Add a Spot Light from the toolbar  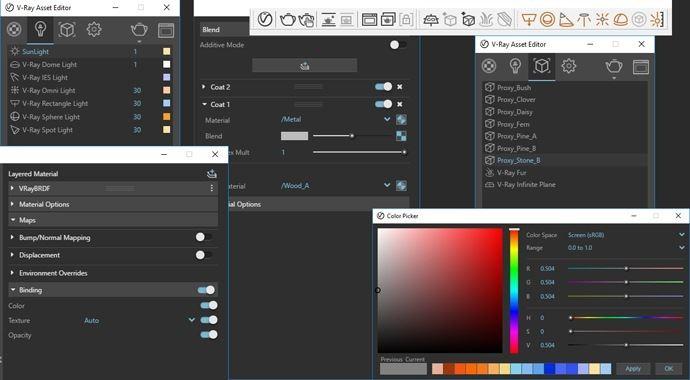click(x=566, y=19)
